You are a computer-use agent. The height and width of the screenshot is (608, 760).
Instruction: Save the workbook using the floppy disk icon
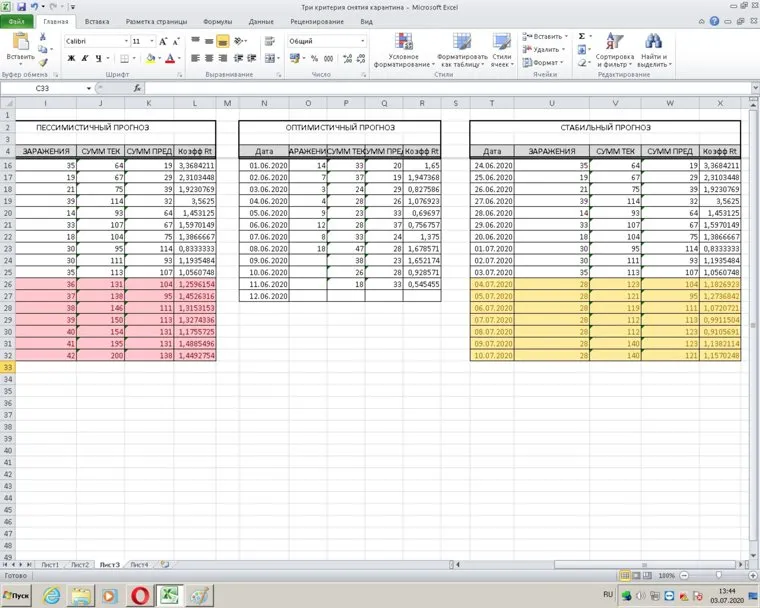20,6
